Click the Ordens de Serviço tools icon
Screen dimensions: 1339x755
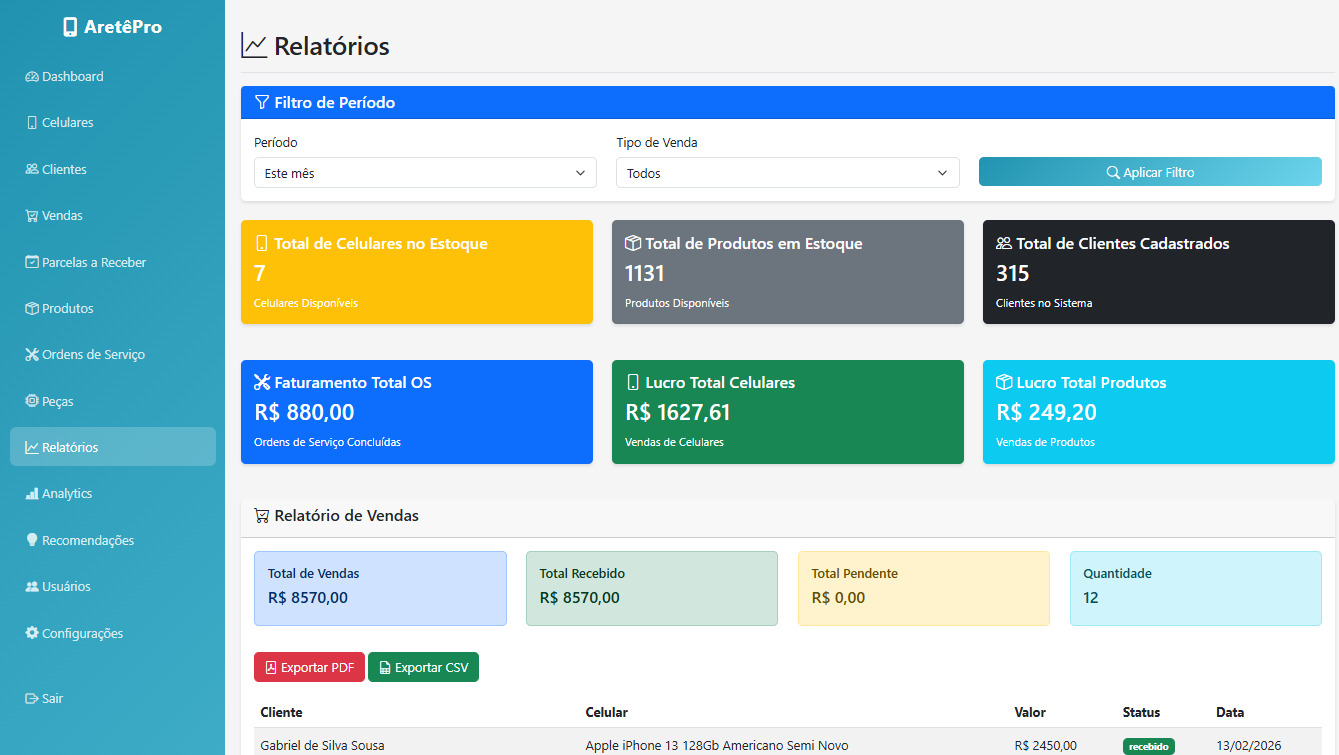32,355
